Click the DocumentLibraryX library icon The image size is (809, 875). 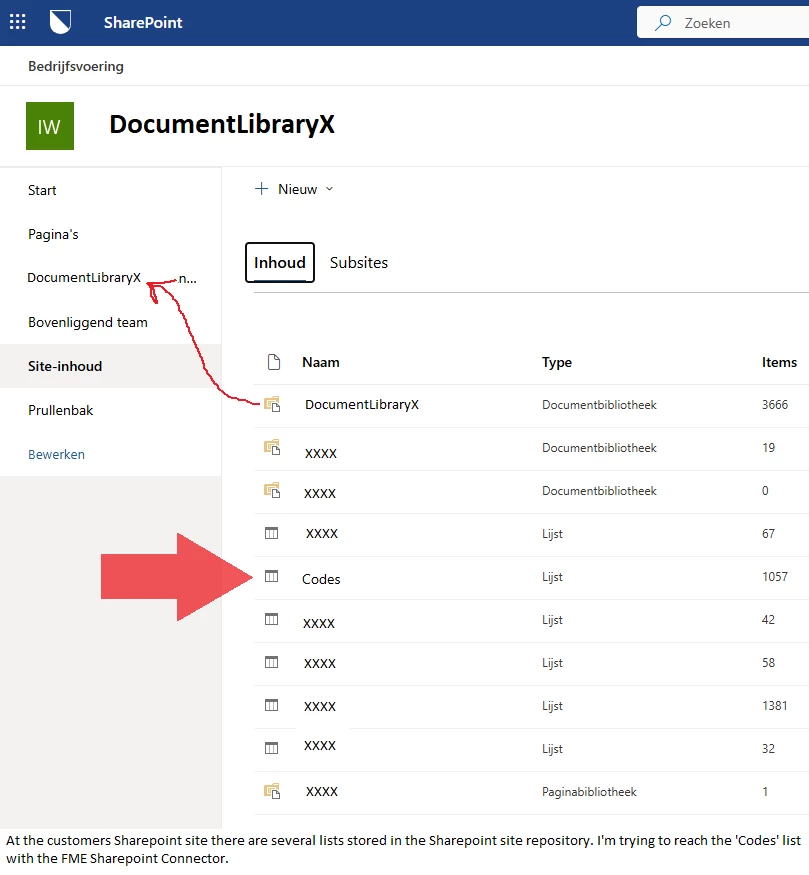coord(272,404)
